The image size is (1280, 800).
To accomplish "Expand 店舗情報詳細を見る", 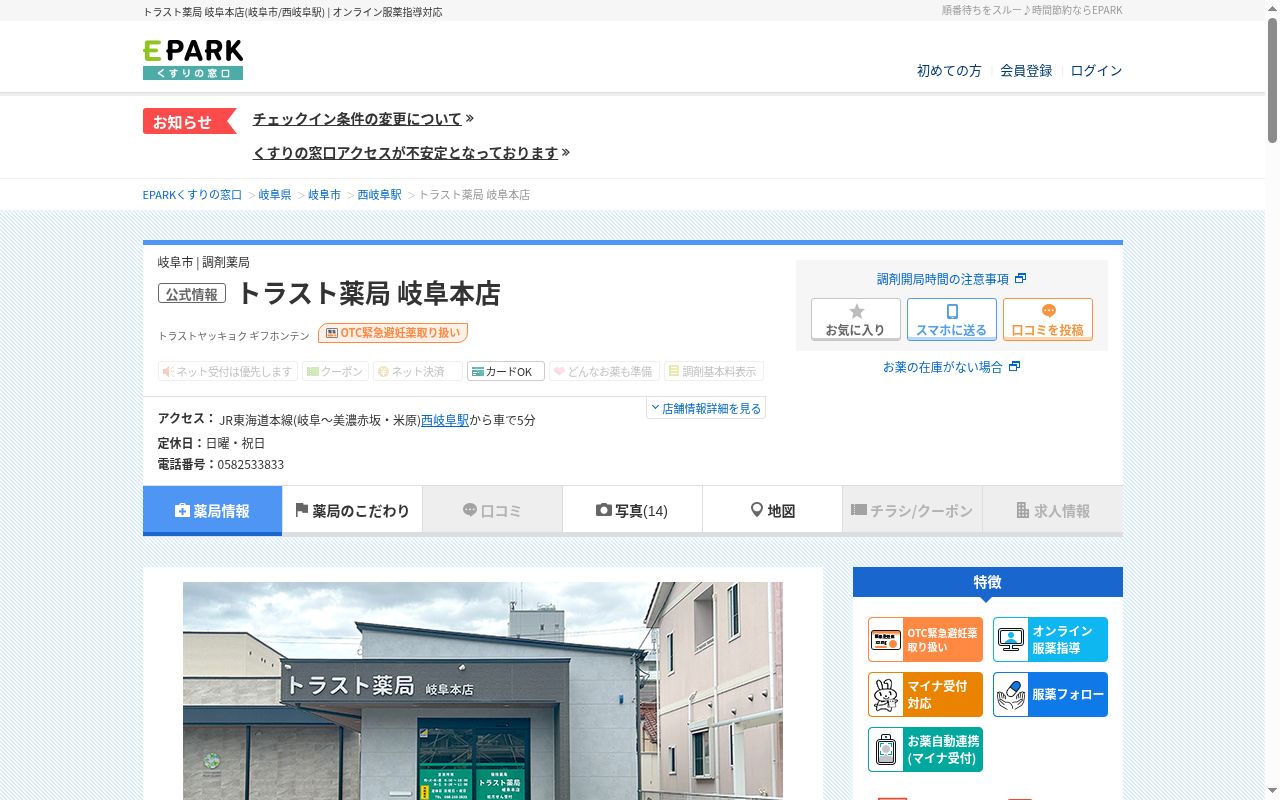I will pos(706,408).
